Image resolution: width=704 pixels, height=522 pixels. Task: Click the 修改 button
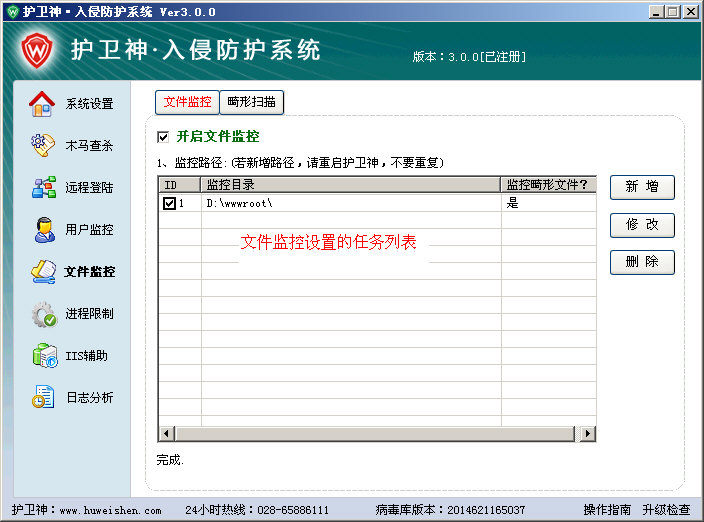642,225
